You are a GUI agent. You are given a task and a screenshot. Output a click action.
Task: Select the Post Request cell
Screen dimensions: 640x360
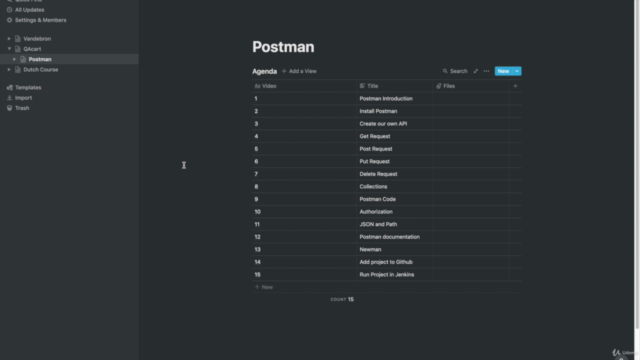tap(395, 149)
